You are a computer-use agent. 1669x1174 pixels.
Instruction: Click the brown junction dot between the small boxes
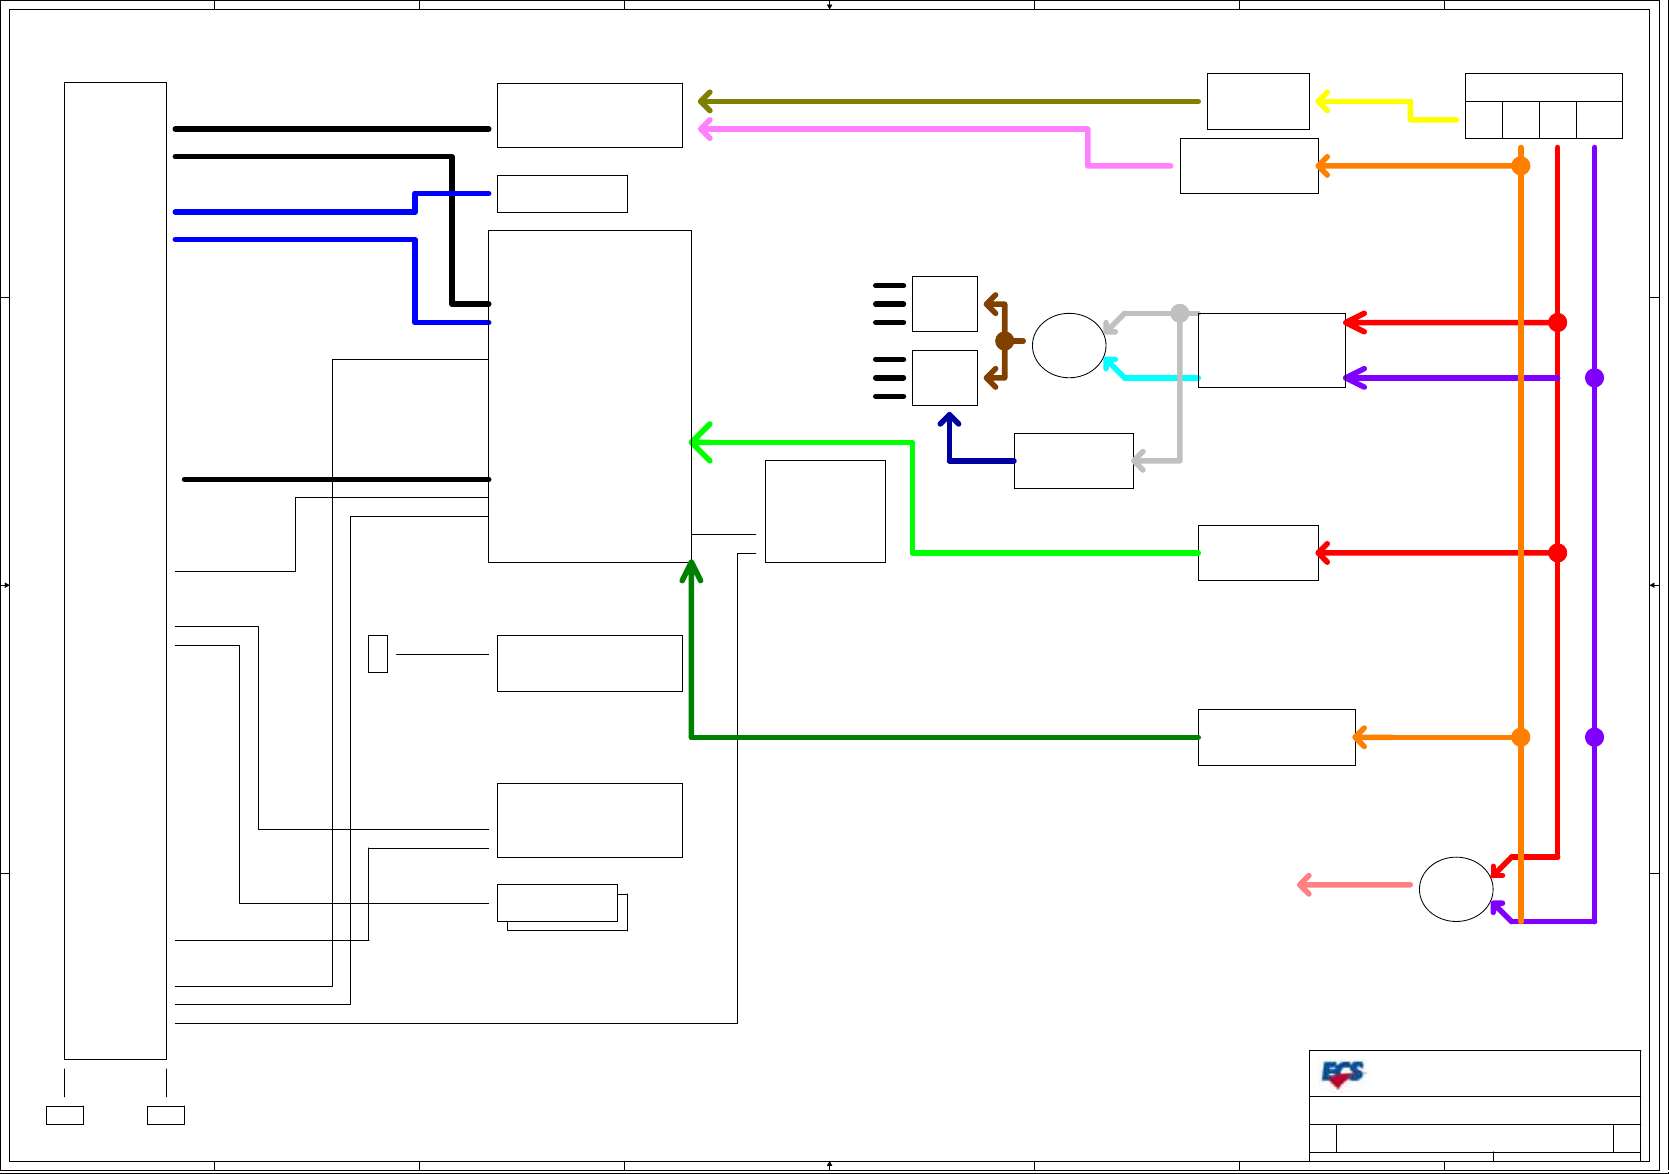pyautogui.click(x=1004, y=341)
